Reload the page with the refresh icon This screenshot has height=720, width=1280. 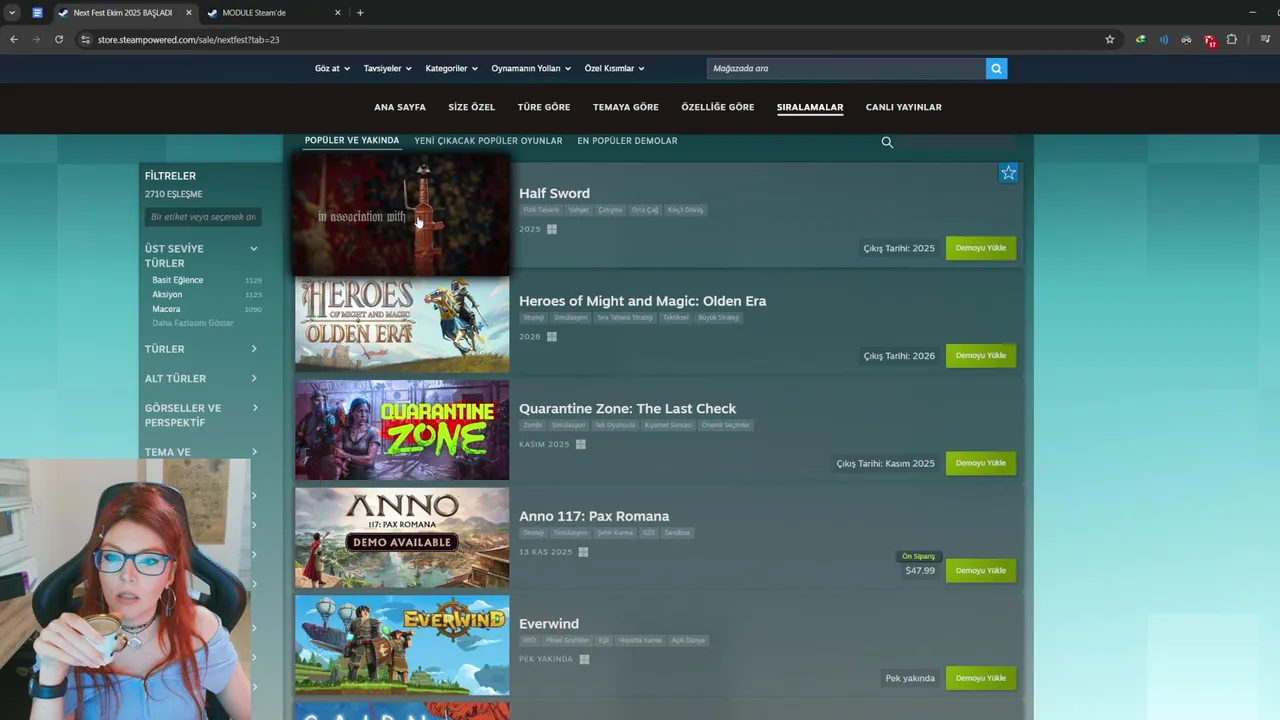(59, 39)
